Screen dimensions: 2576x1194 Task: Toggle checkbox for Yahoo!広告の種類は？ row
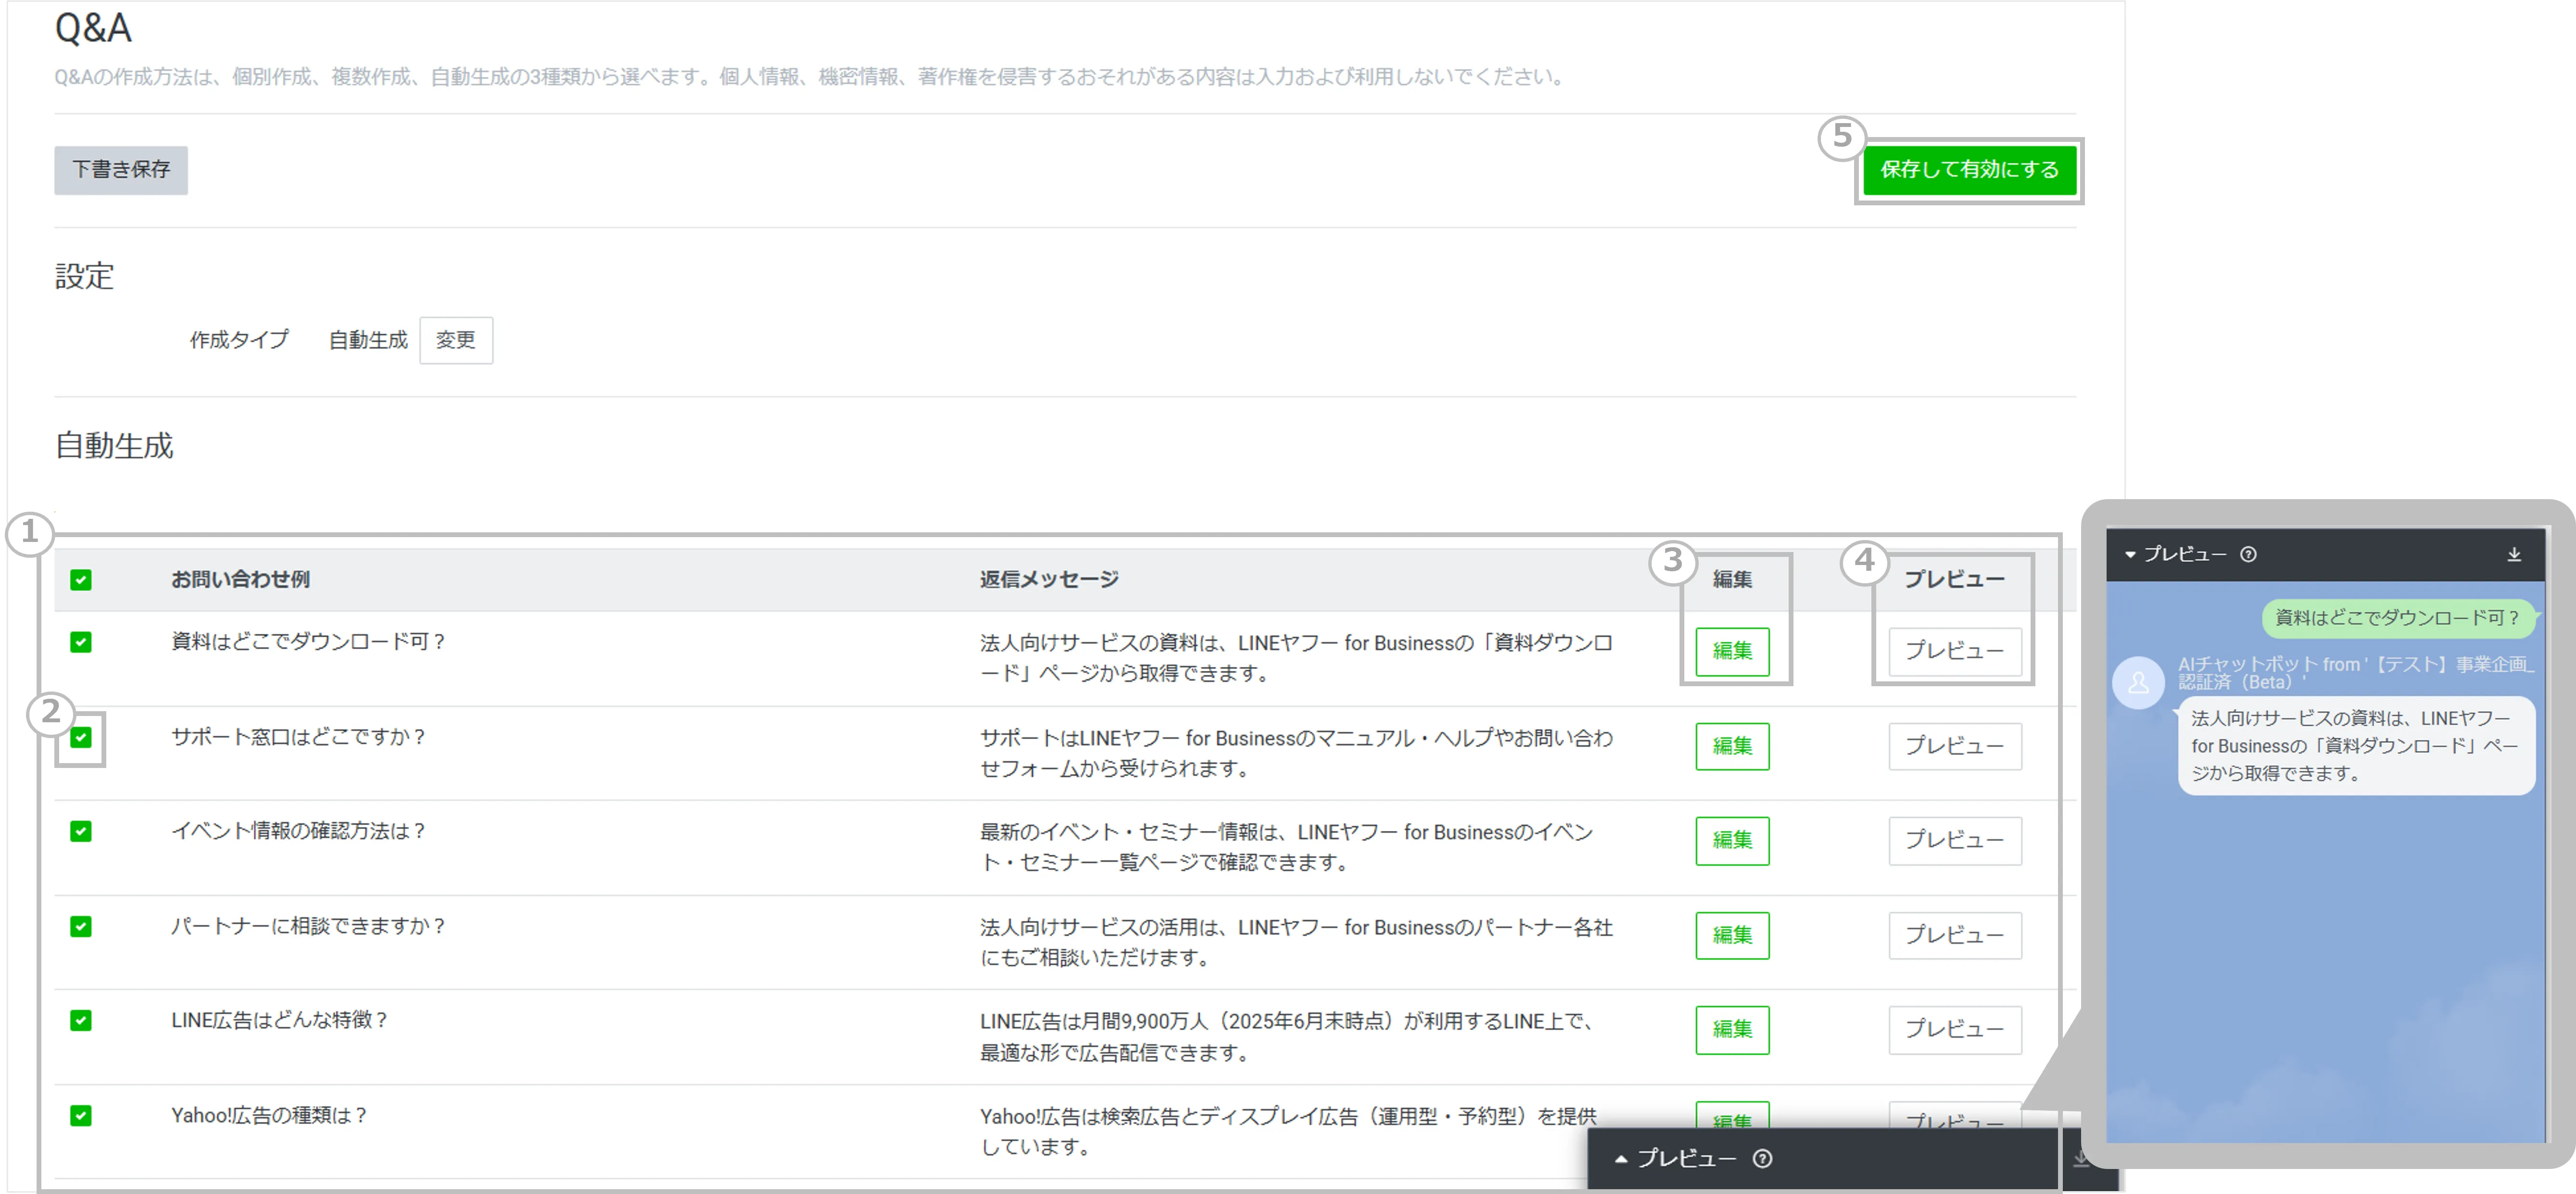tap(81, 1115)
